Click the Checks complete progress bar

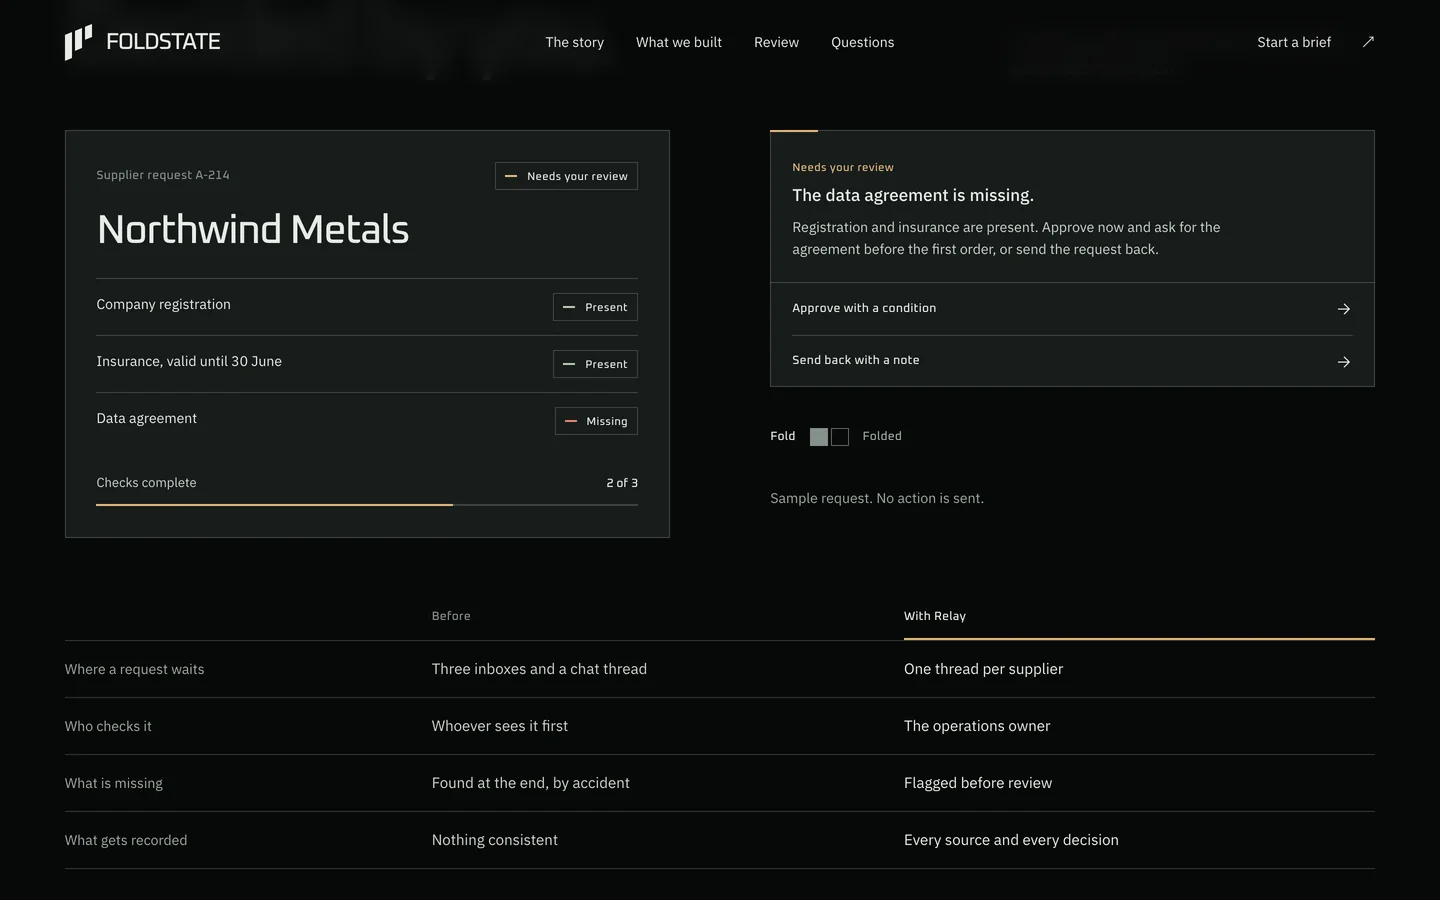tap(367, 505)
